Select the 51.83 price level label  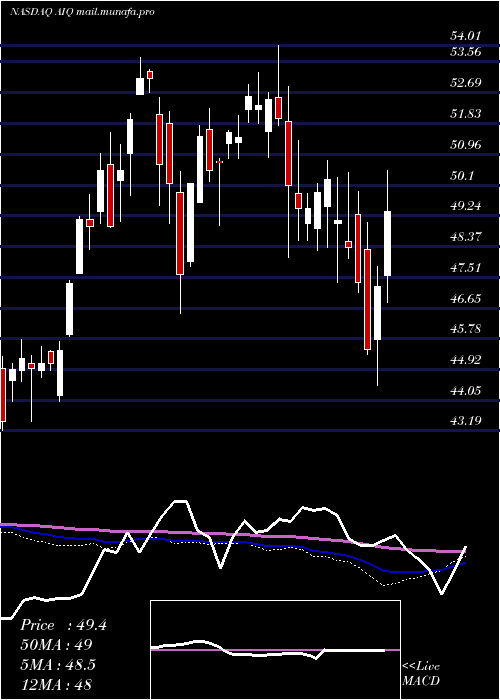(466, 114)
